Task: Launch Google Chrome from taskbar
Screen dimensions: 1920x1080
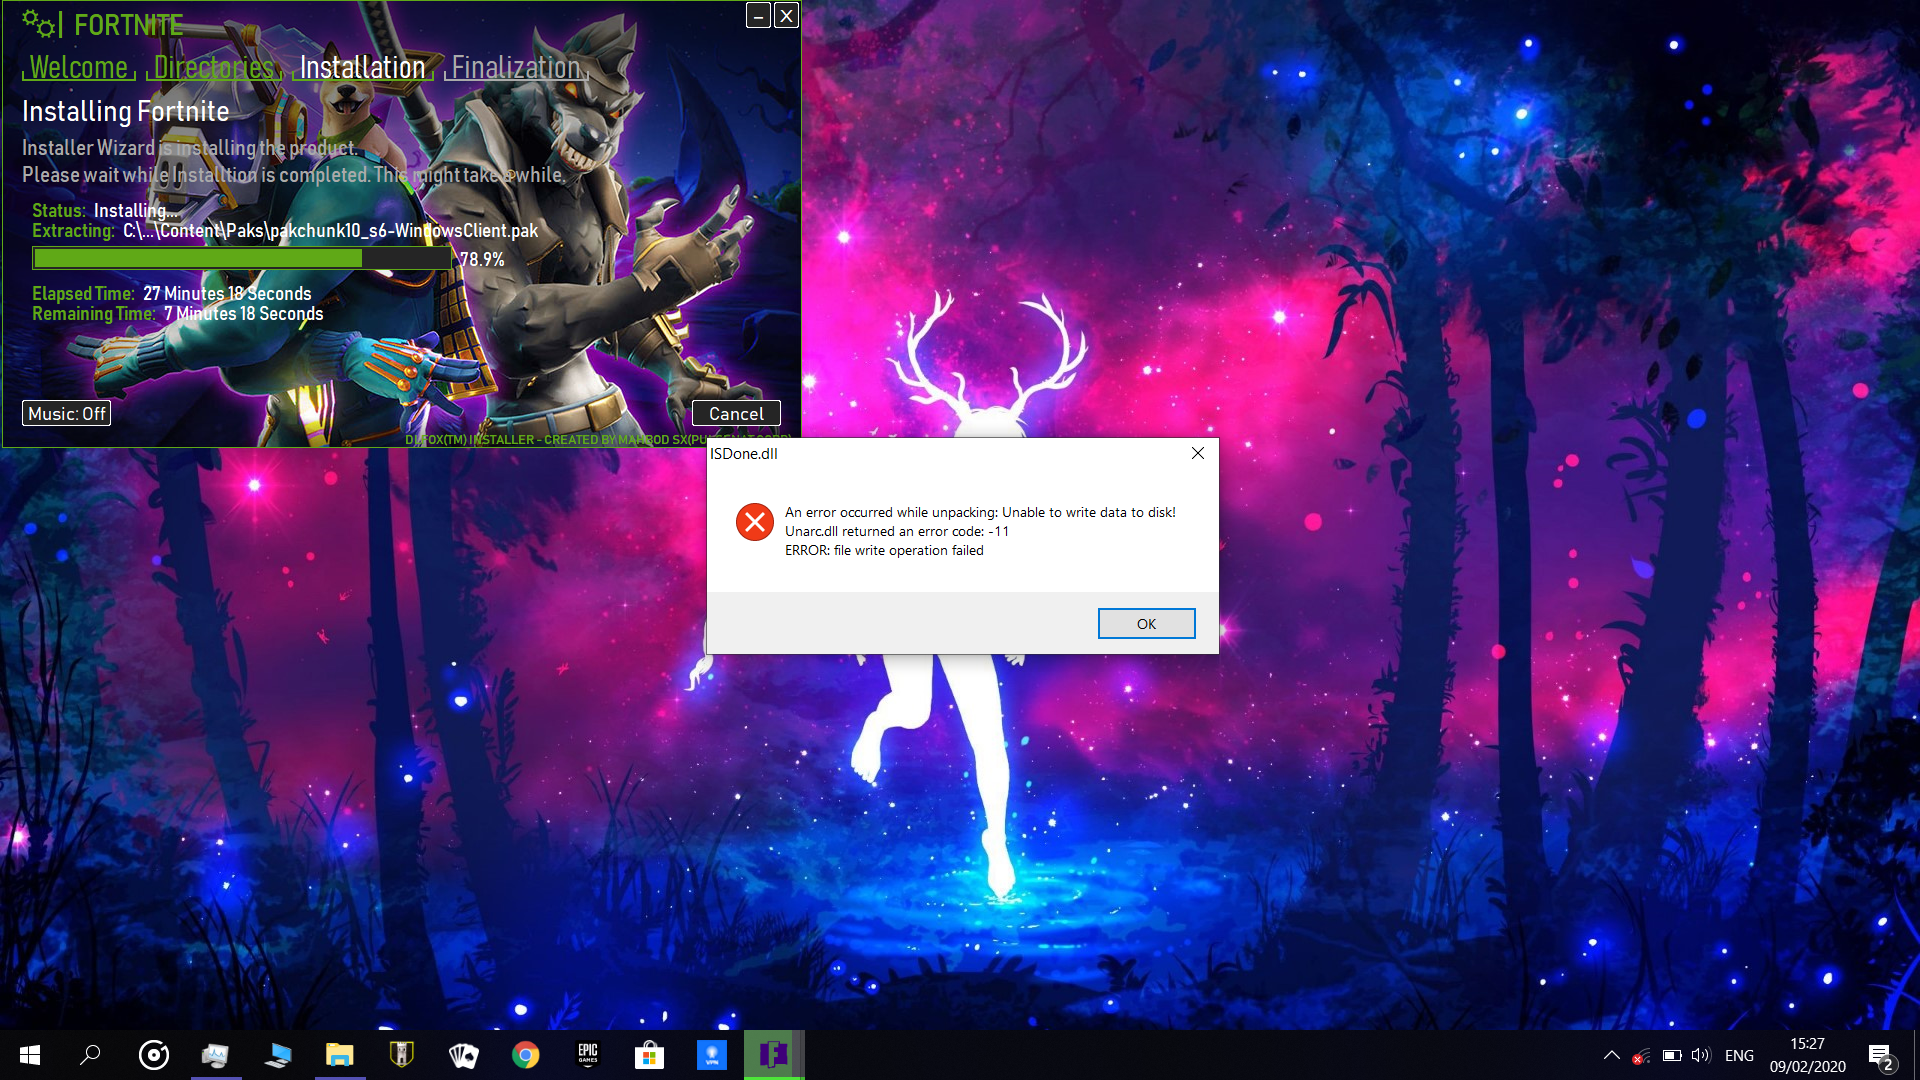Action: [x=526, y=1055]
